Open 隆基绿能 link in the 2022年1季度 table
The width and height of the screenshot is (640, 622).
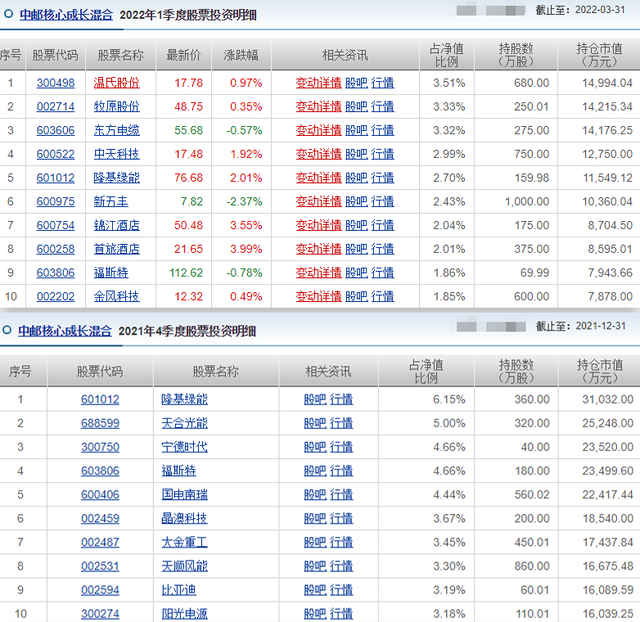tap(117, 178)
